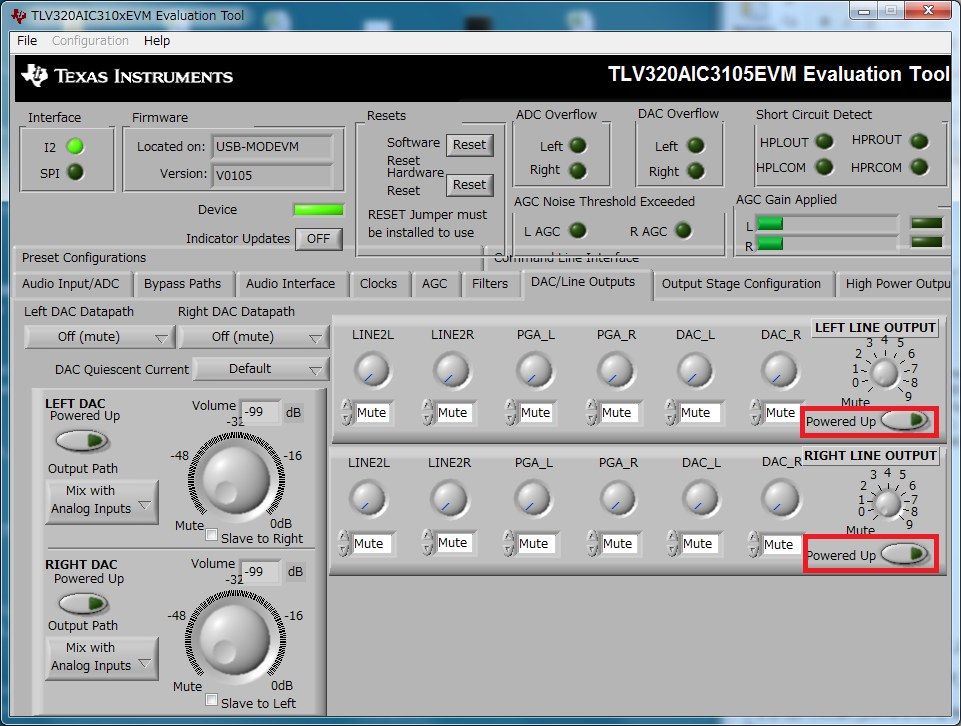Click the AGC Gain Applied R bar
Screen dimensions: 961x726
827,244
